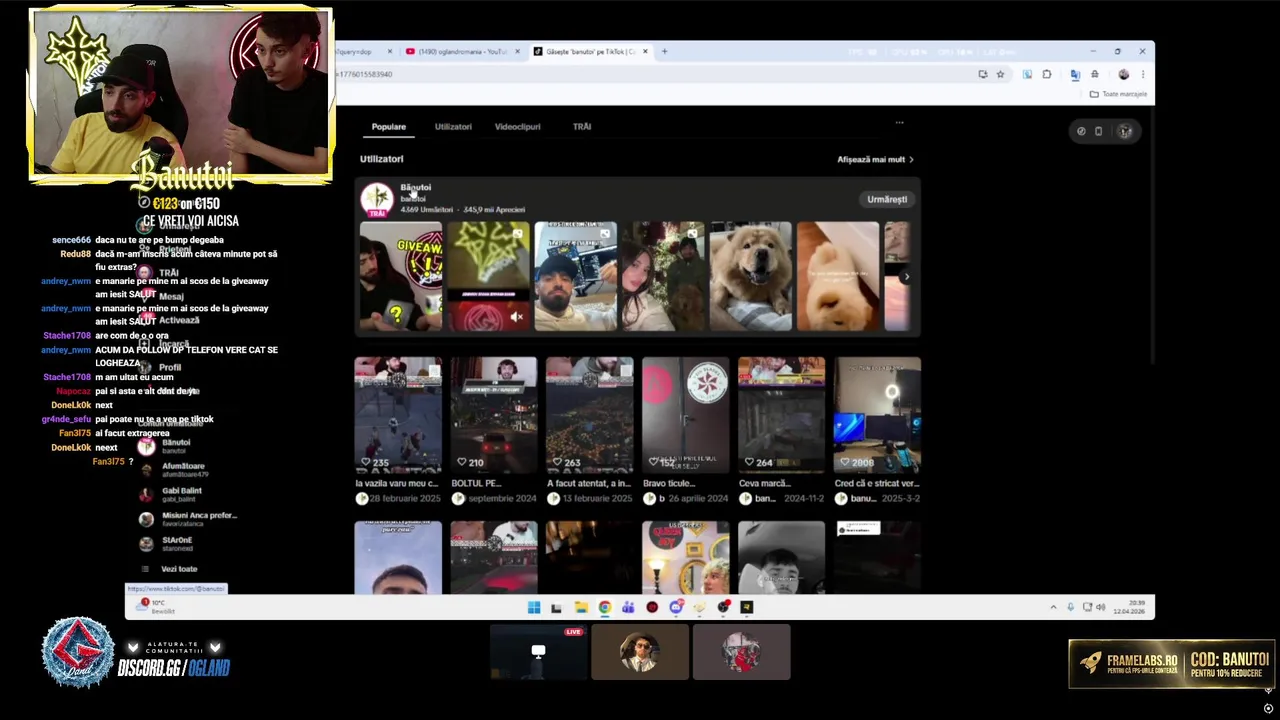Open a new browser tab
Image resolution: width=1280 pixels, height=720 pixels.
click(x=664, y=52)
